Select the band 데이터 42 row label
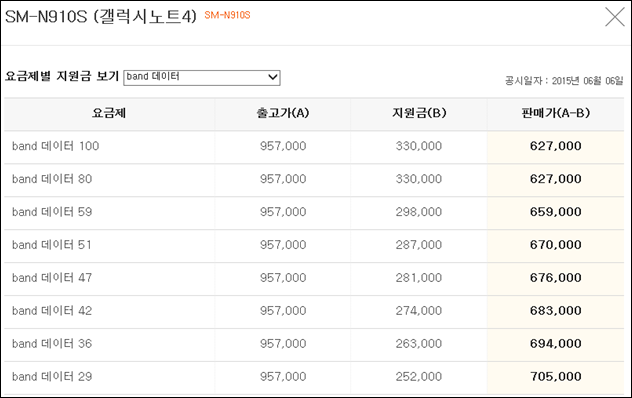The height and width of the screenshot is (398, 632). (x=52, y=311)
